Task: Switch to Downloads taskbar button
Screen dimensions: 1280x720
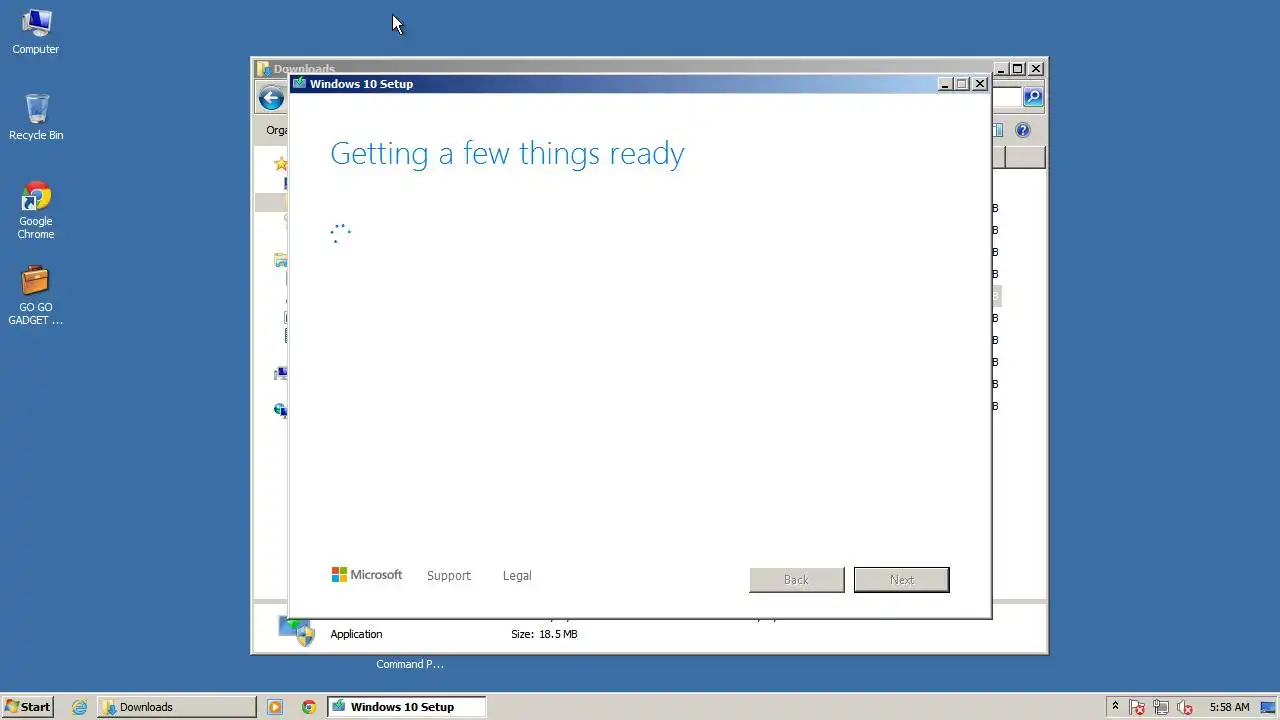Action: tap(177, 707)
